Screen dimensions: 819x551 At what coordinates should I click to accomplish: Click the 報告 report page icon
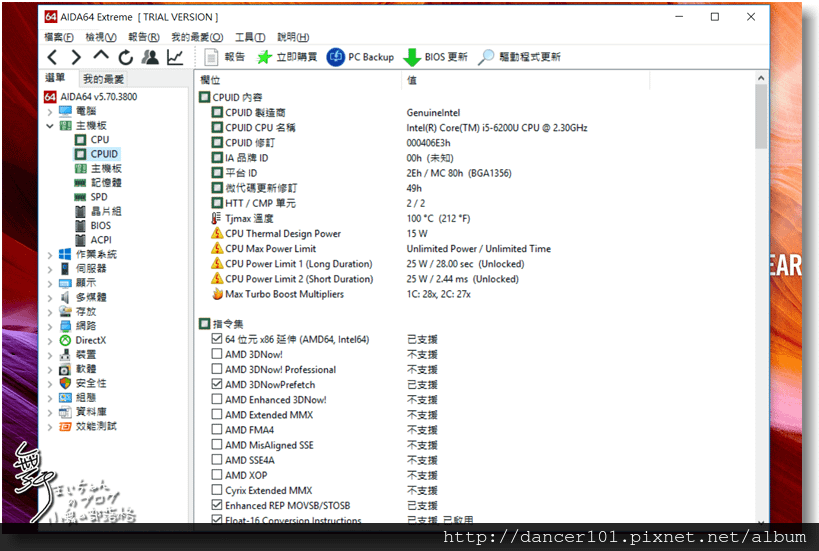point(211,57)
